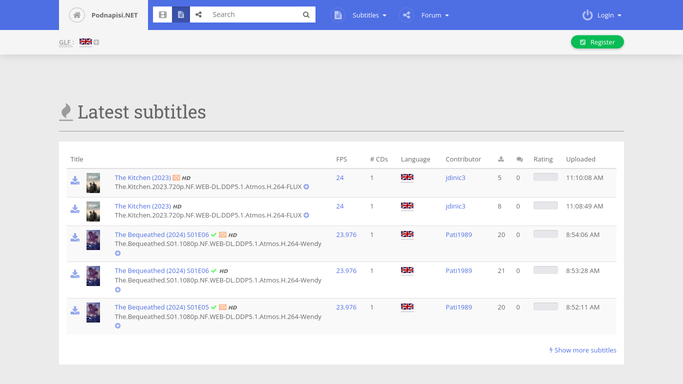Viewport: 683px width, 384px height.
Task: Select the subtitle document search mode icon
Action: (181, 15)
